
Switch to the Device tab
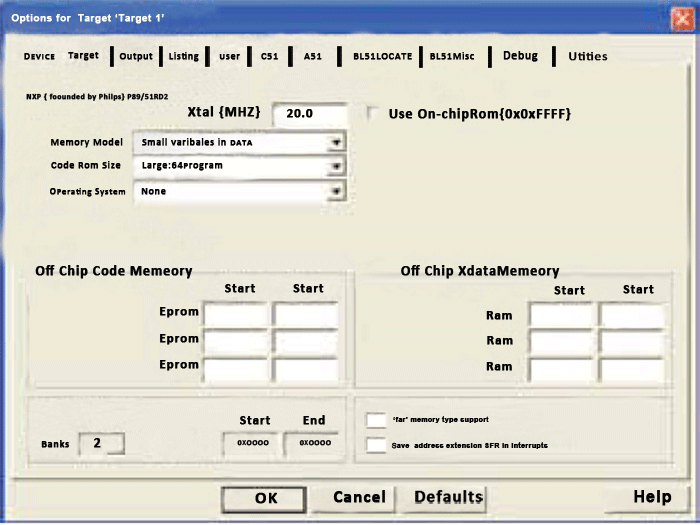click(39, 56)
